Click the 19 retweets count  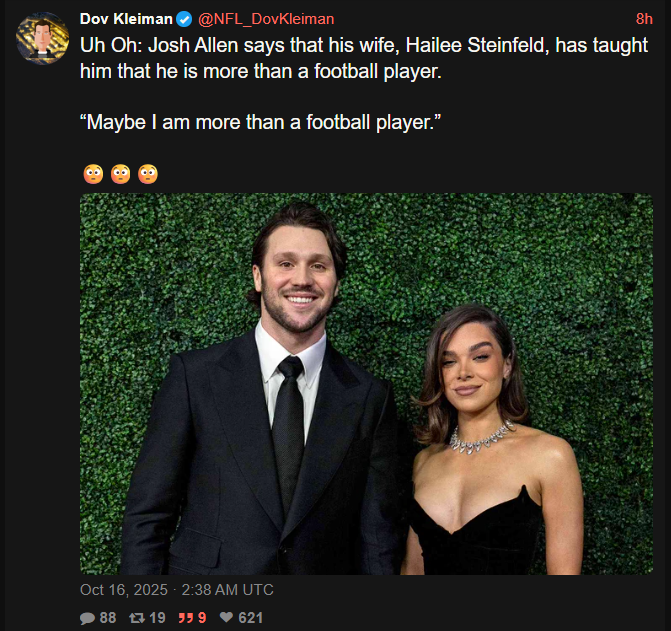[157, 618]
